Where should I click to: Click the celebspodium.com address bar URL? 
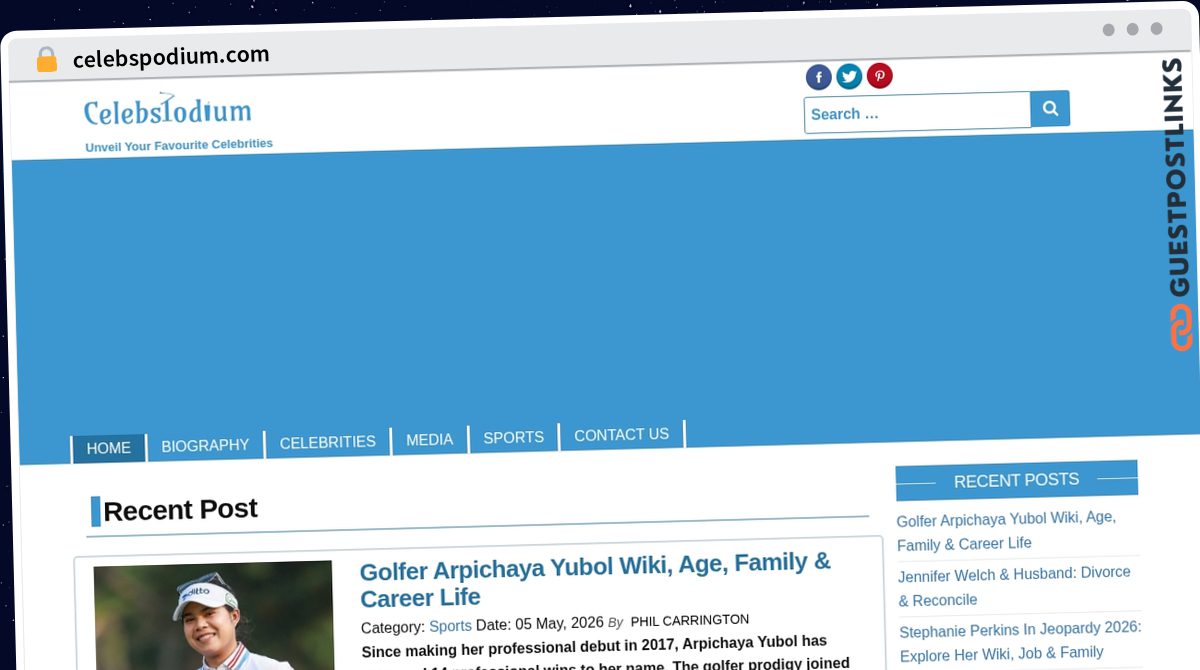(x=171, y=57)
